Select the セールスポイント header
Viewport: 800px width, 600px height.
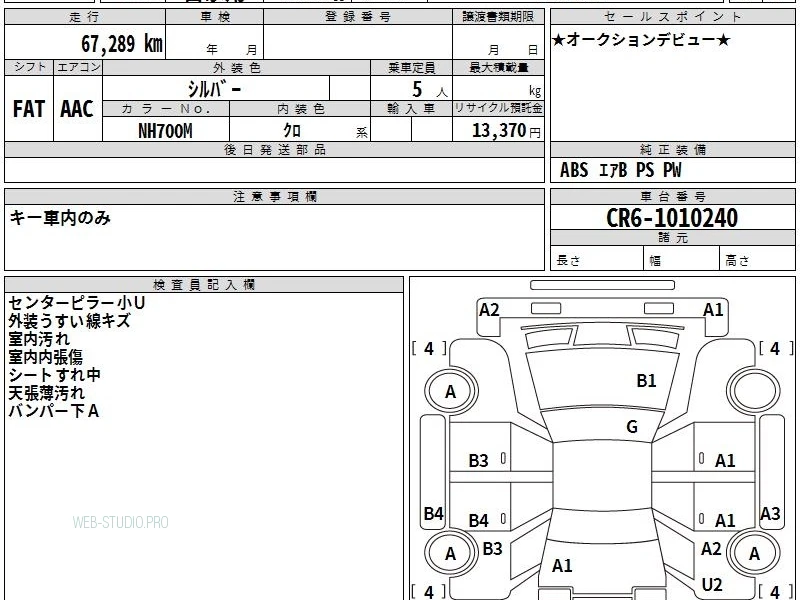point(672,17)
